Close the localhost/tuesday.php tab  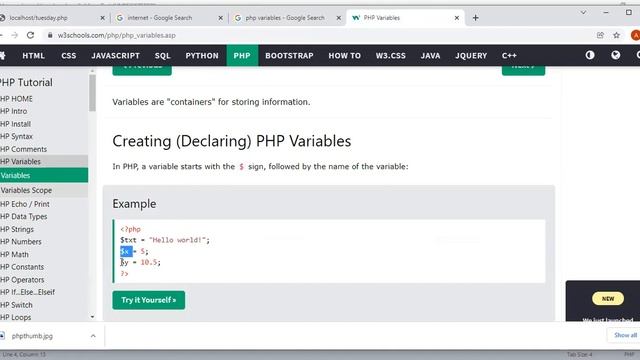click(102, 18)
